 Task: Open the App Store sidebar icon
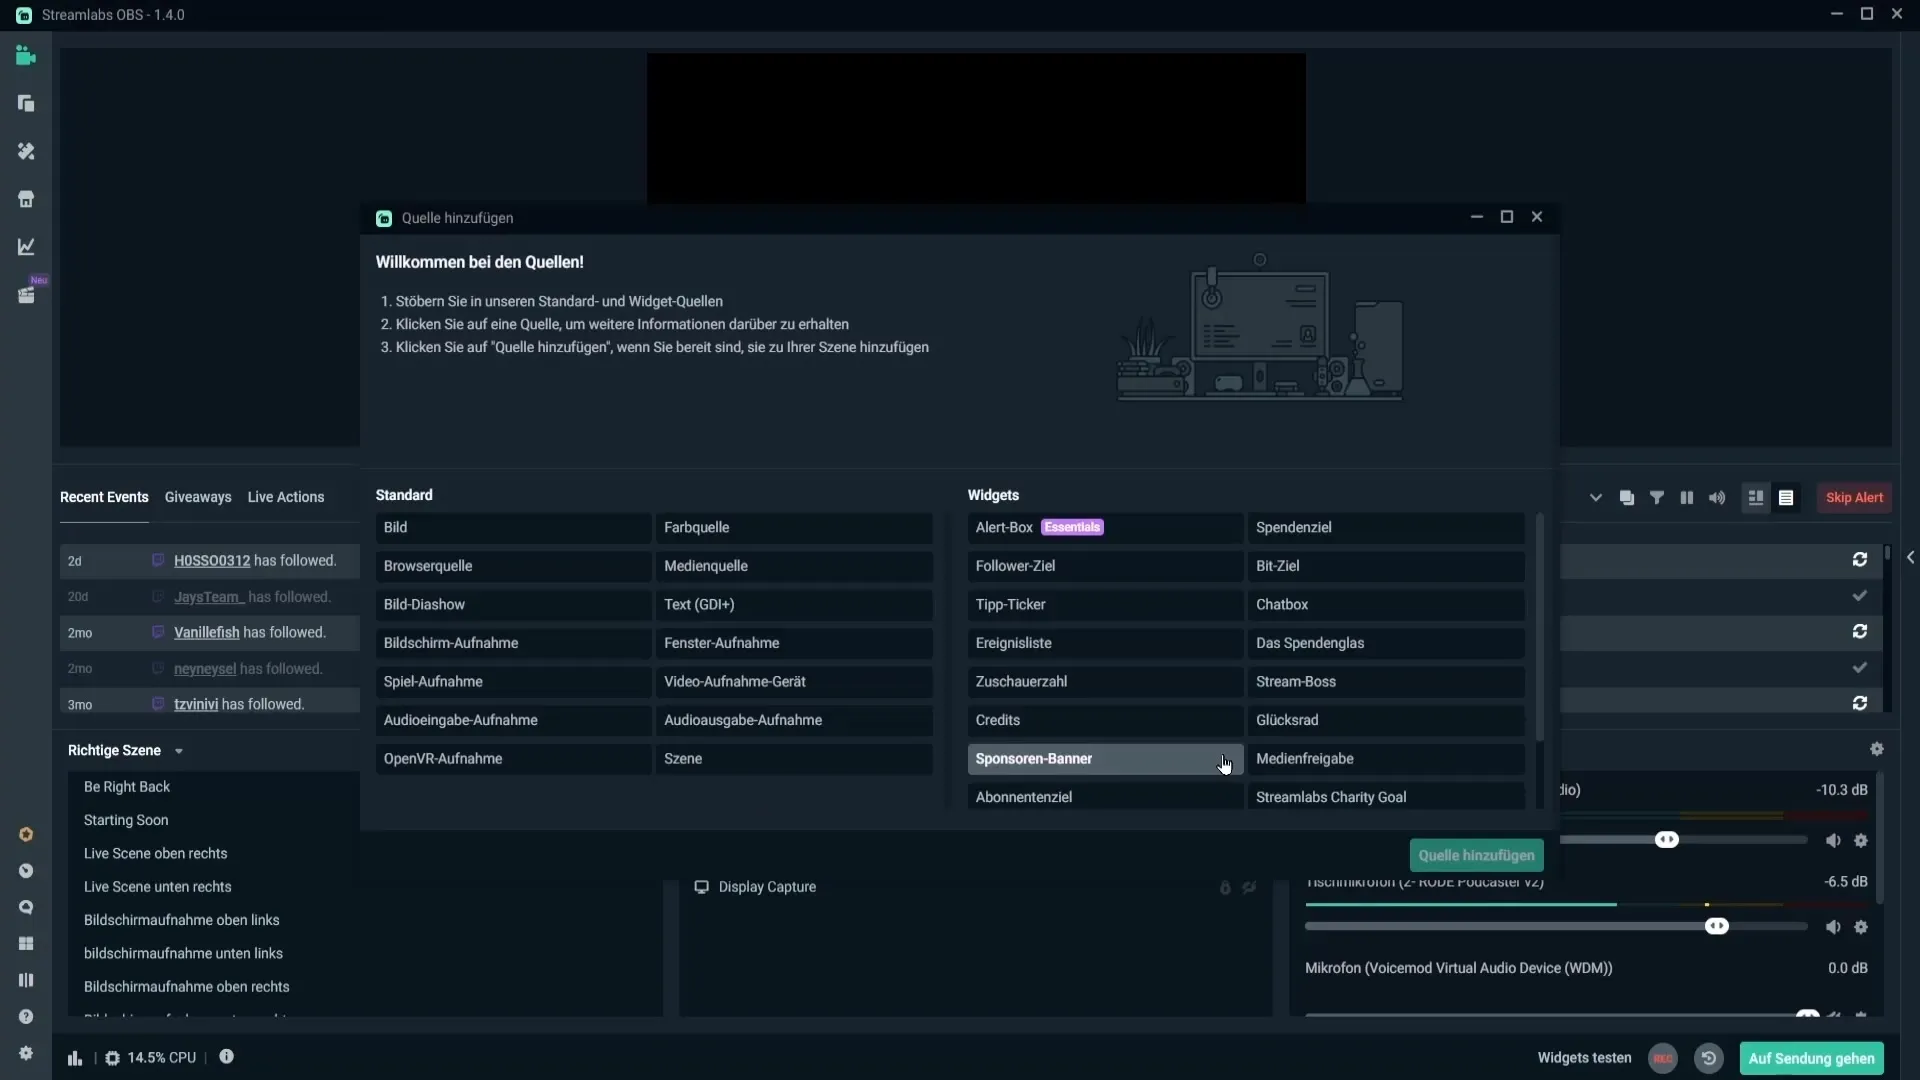click(x=26, y=199)
